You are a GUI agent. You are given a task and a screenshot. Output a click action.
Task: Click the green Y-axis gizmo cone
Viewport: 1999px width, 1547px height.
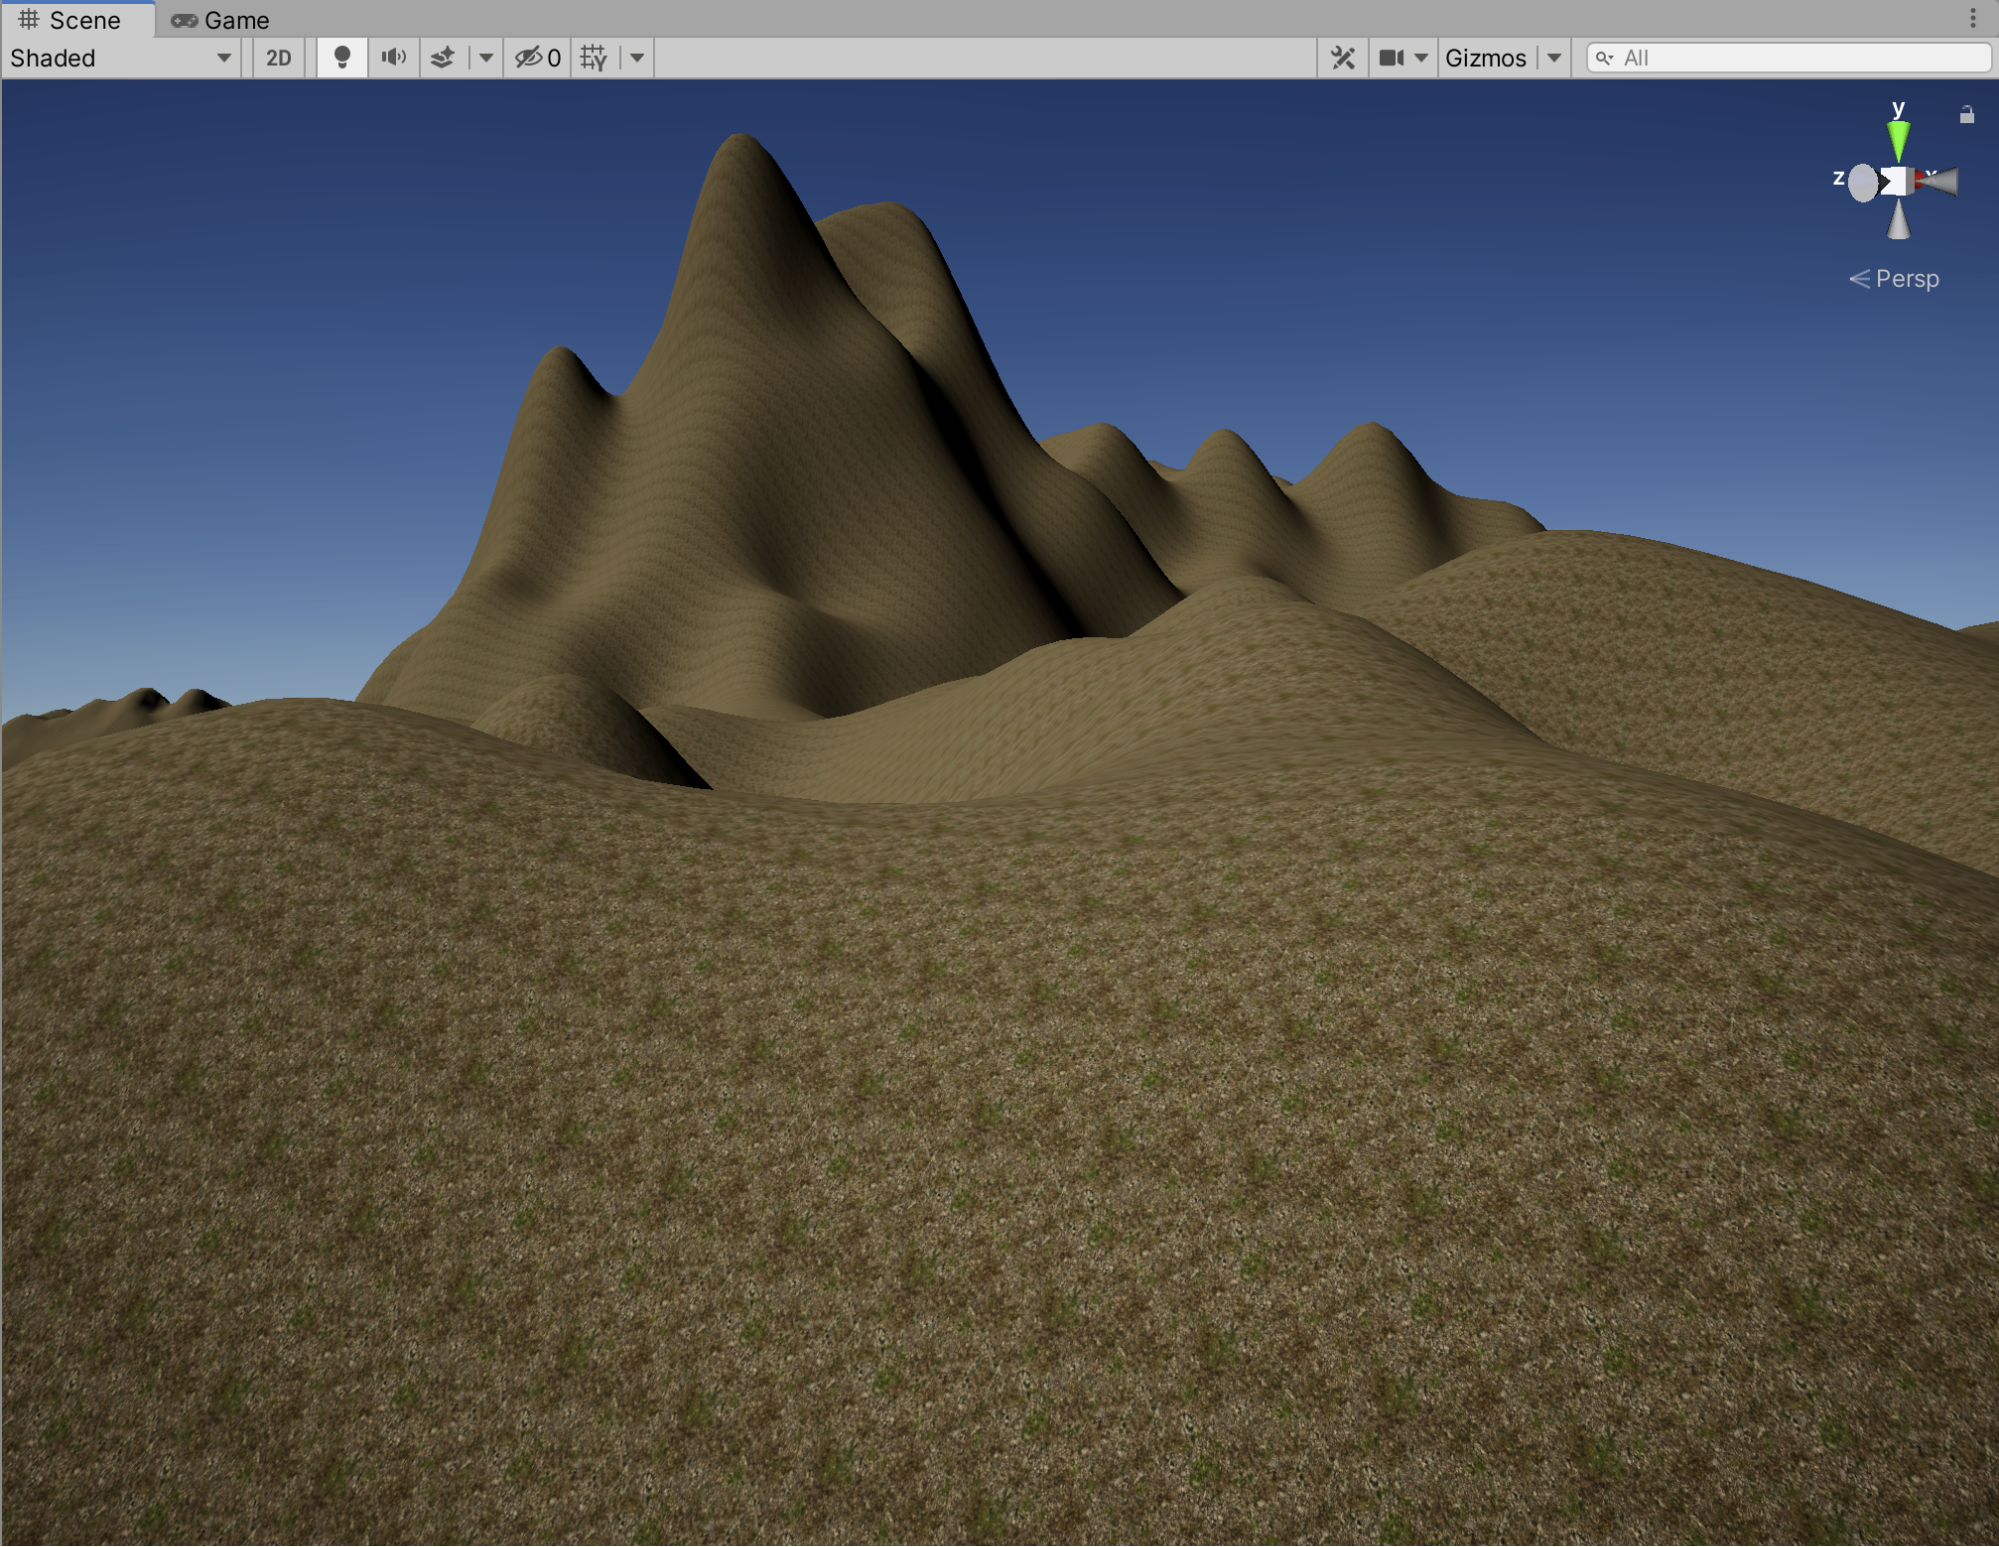pos(1898,138)
